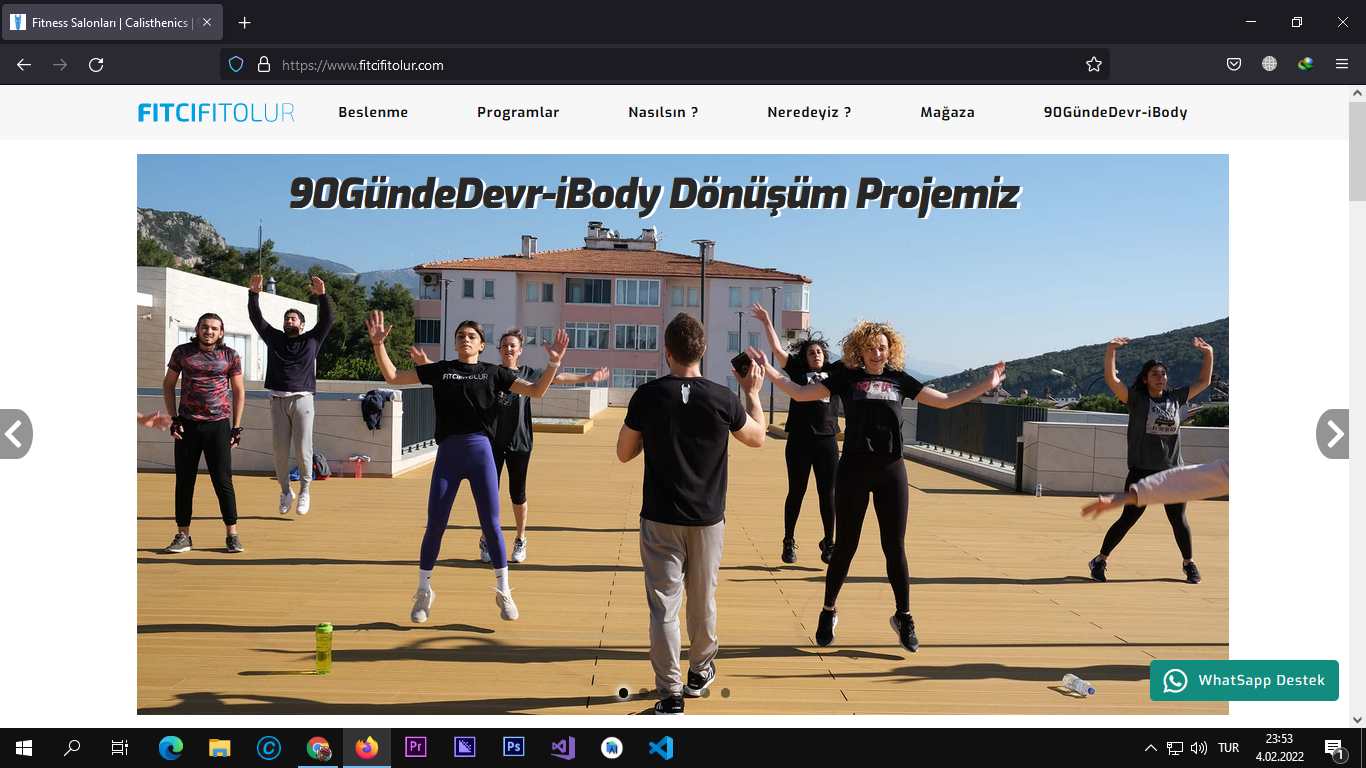Open the Neredeyiz ? menu item
Screen dimensions: 1366x768
pos(809,112)
